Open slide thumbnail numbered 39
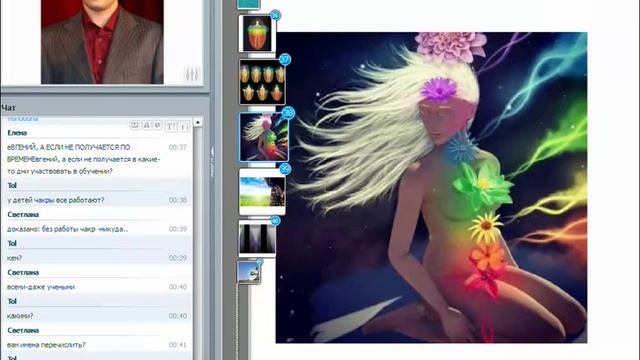 click(262, 191)
